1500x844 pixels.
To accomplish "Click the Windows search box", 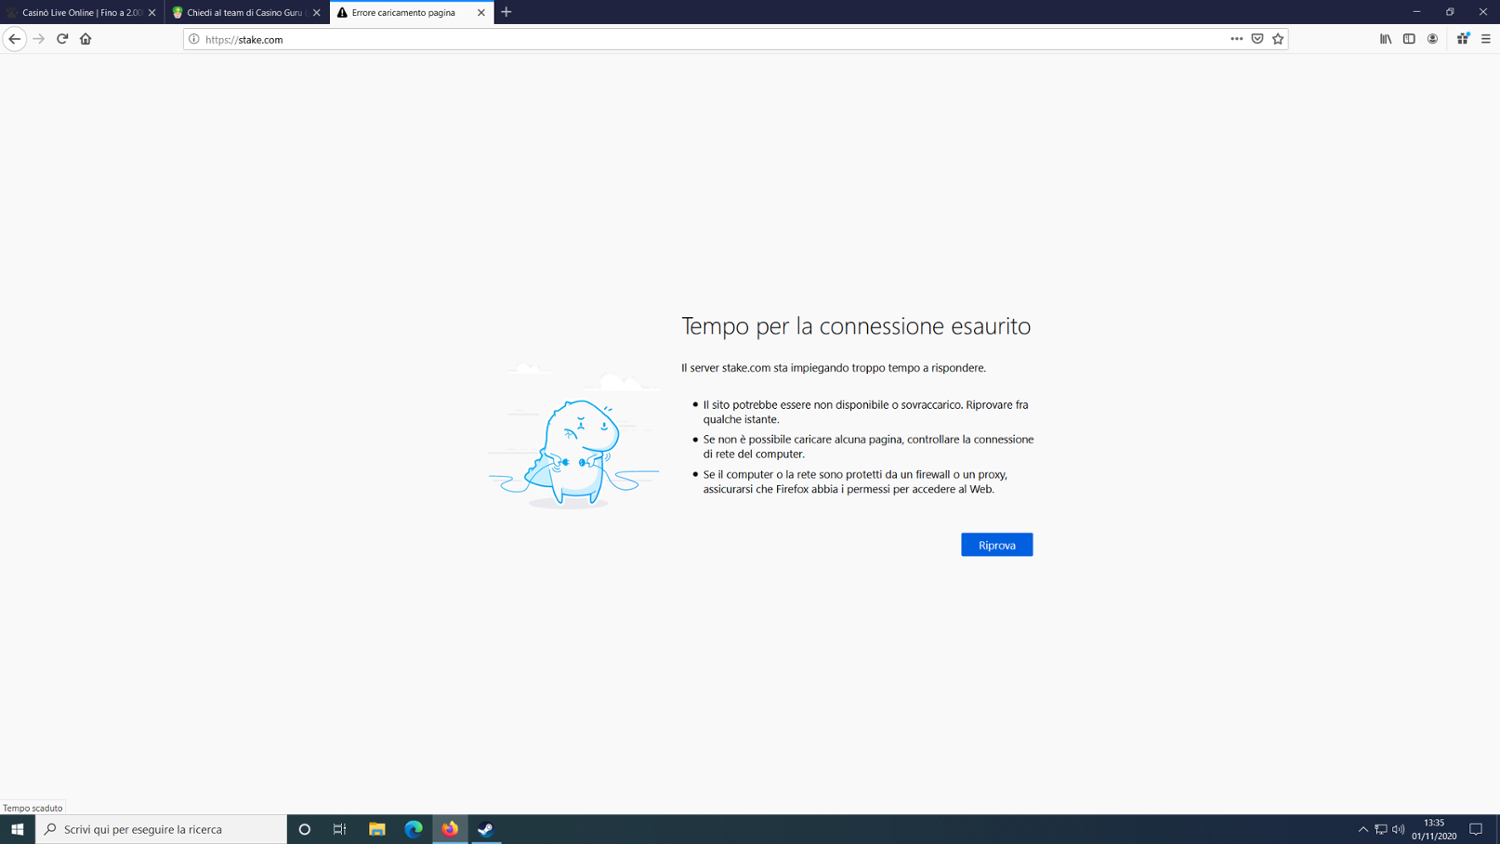I will (161, 829).
